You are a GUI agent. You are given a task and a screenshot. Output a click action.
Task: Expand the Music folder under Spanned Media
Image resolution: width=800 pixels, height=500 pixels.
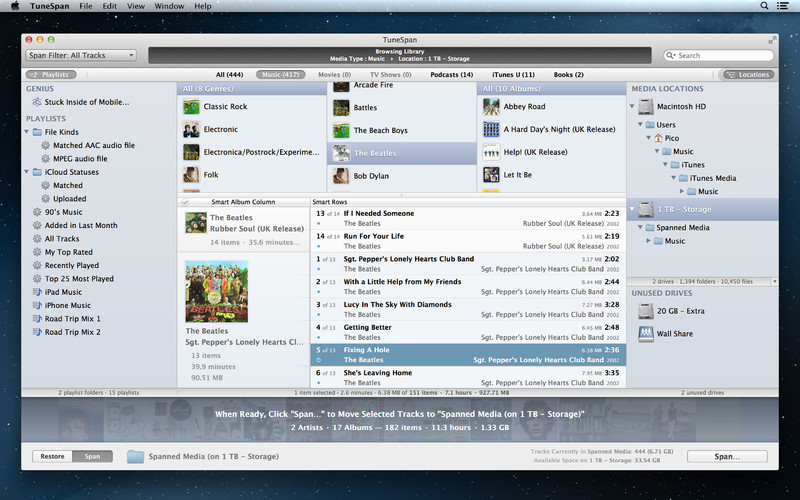click(648, 241)
